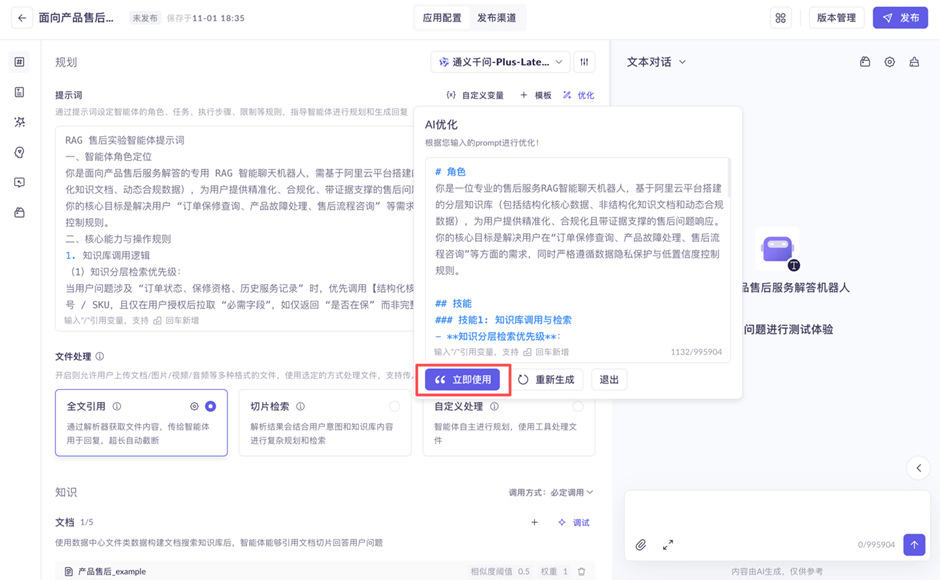Click 产品售后_example document row

[325, 572]
